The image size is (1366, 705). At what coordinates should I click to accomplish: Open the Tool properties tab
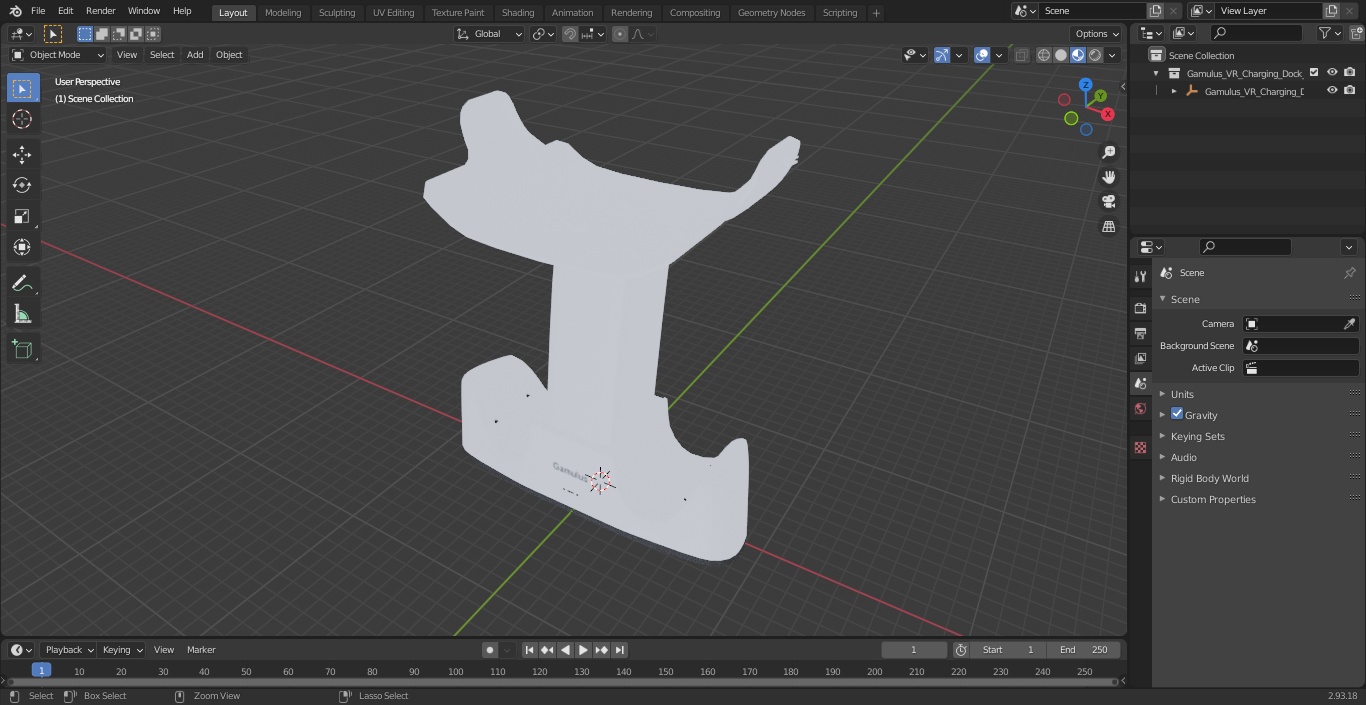[x=1140, y=276]
